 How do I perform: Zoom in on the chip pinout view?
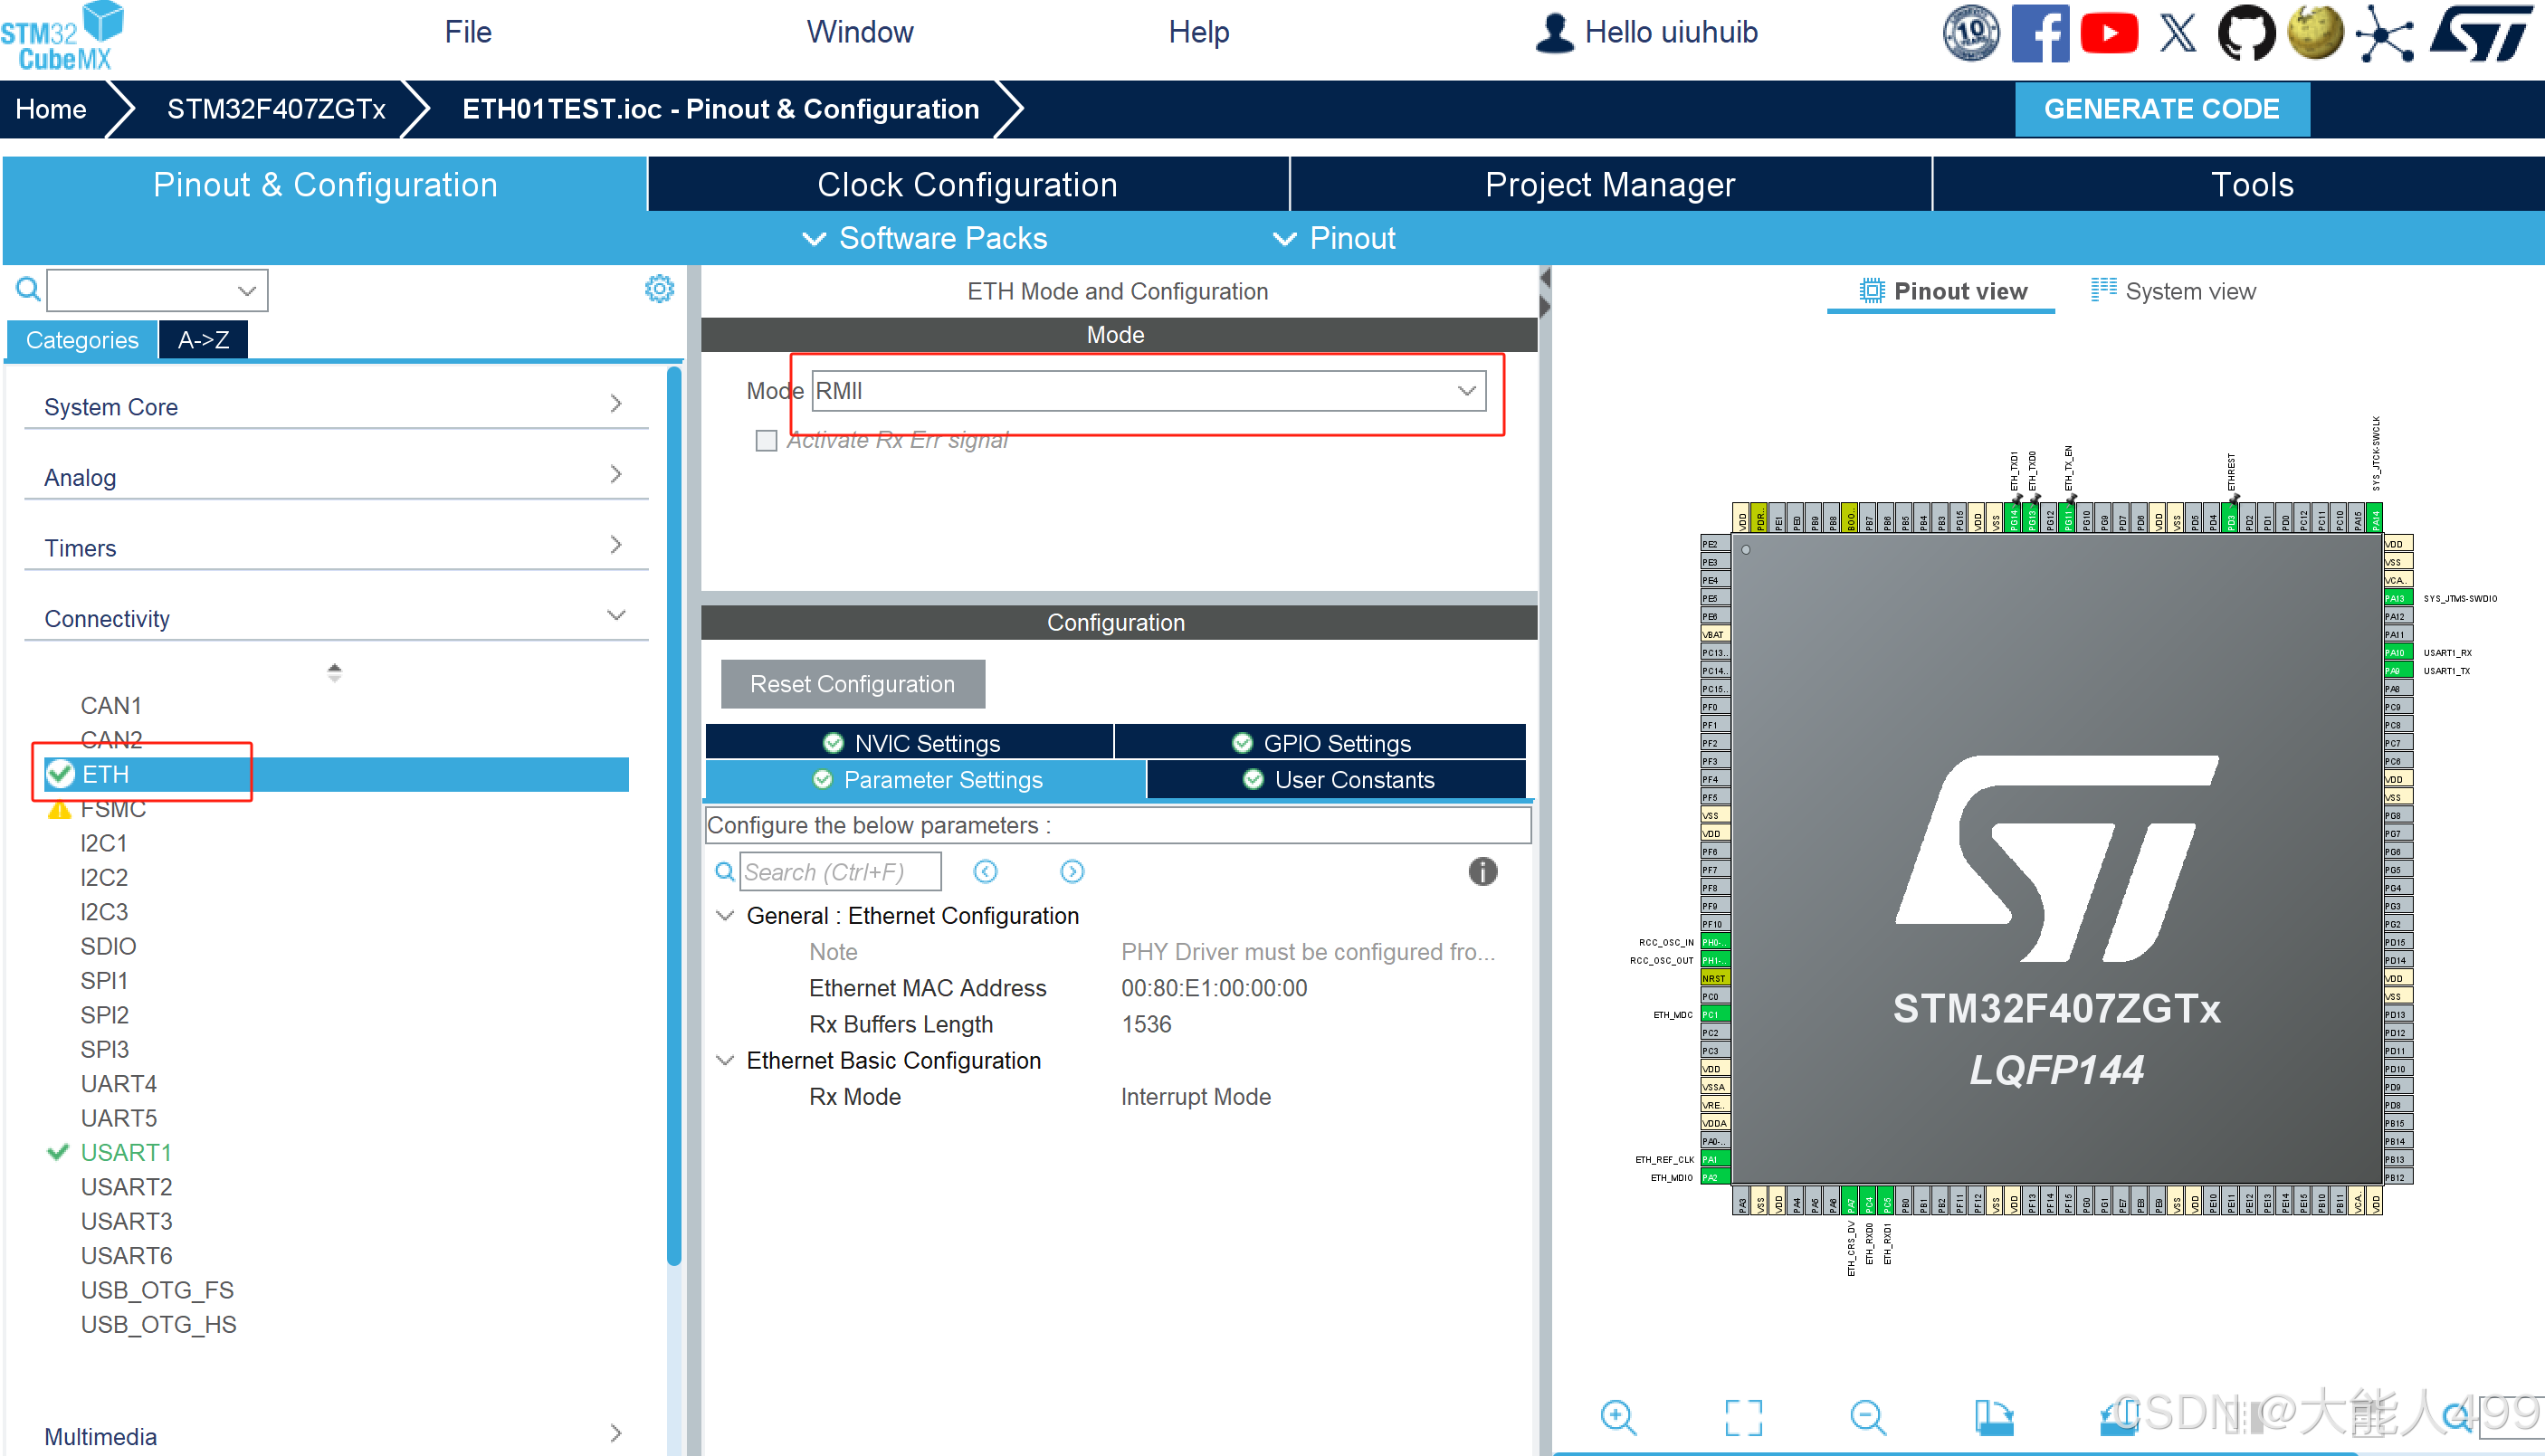coord(1617,1416)
